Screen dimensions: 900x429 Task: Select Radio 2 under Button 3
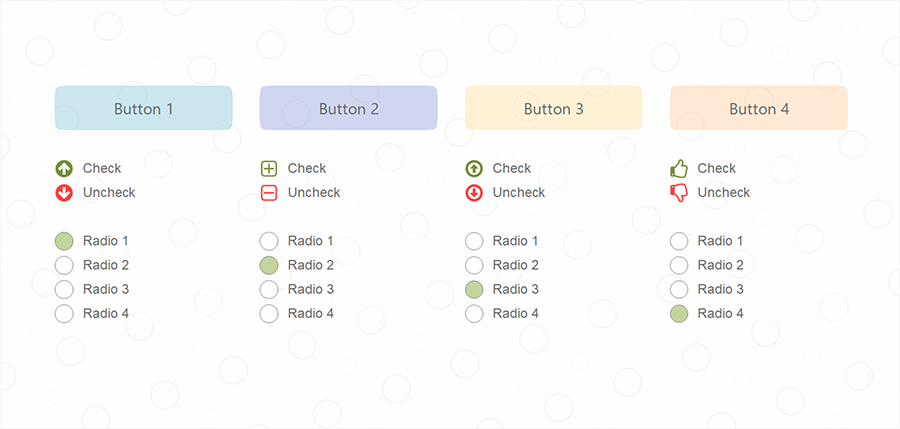(x=474, y=265)
